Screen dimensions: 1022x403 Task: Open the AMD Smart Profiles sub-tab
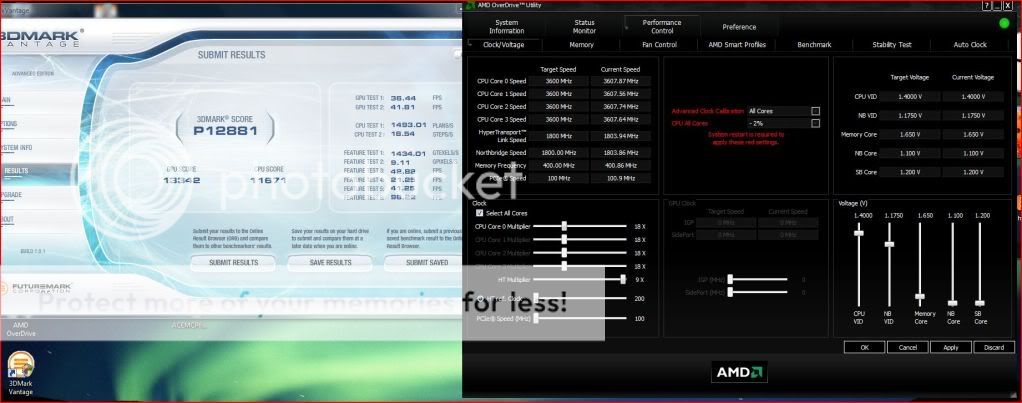pos(737,45)
